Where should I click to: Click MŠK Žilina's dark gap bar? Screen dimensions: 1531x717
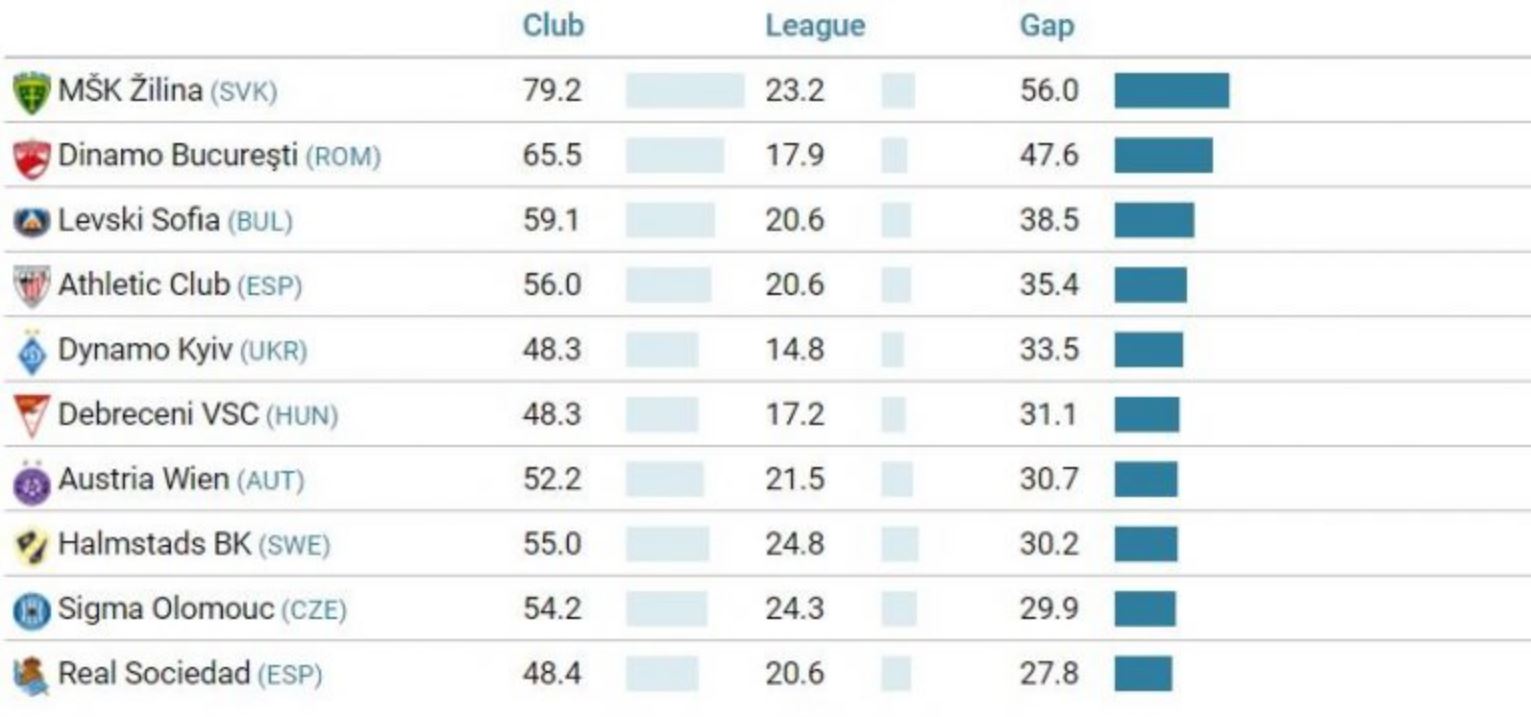(1171, 91)
